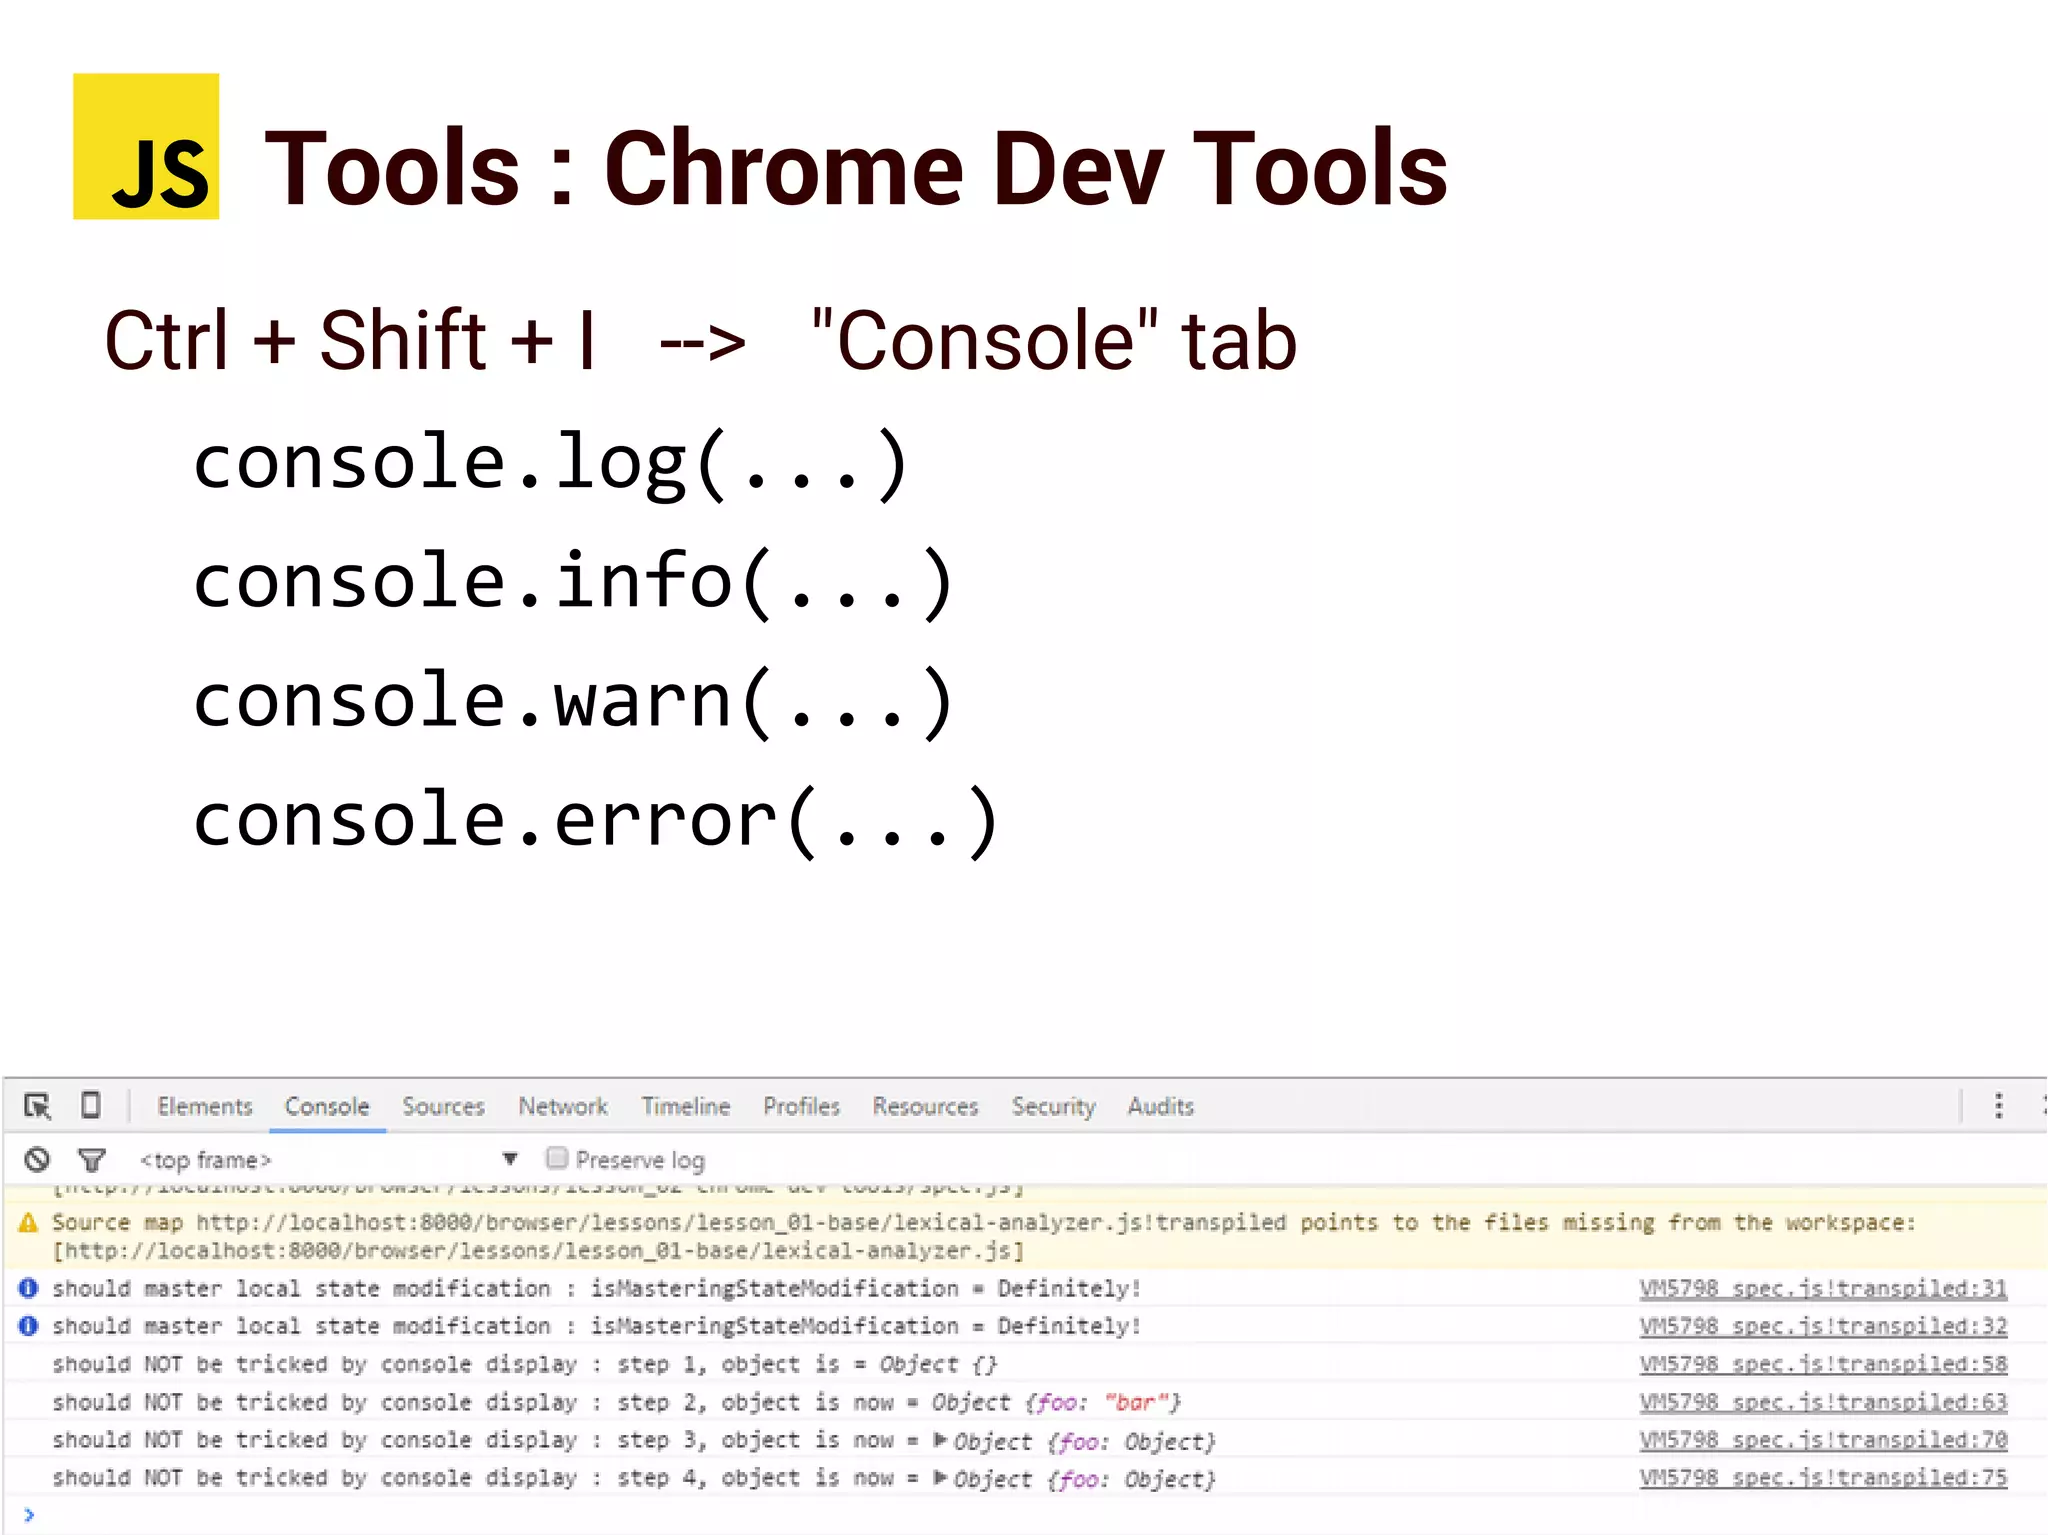Open the Sources tab

click(x=443, y=1106)
